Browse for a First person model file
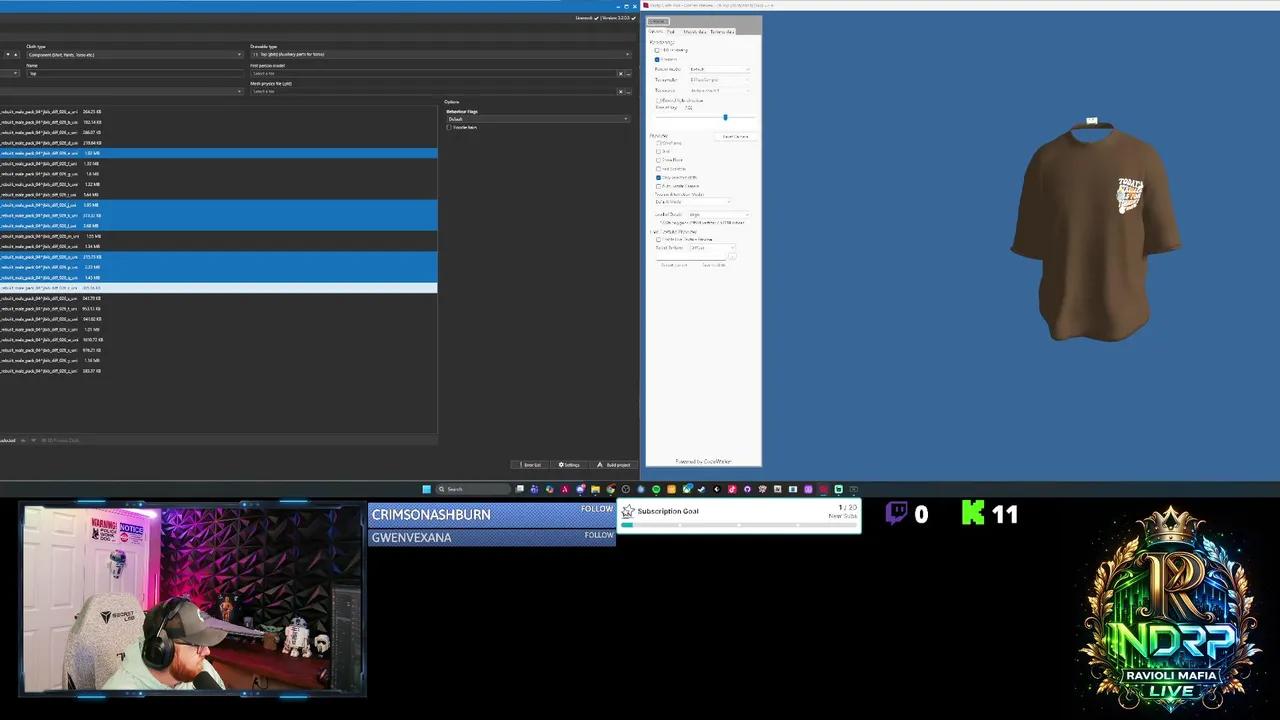Screen dimensions: 1280x720 (x=628, y=73)
